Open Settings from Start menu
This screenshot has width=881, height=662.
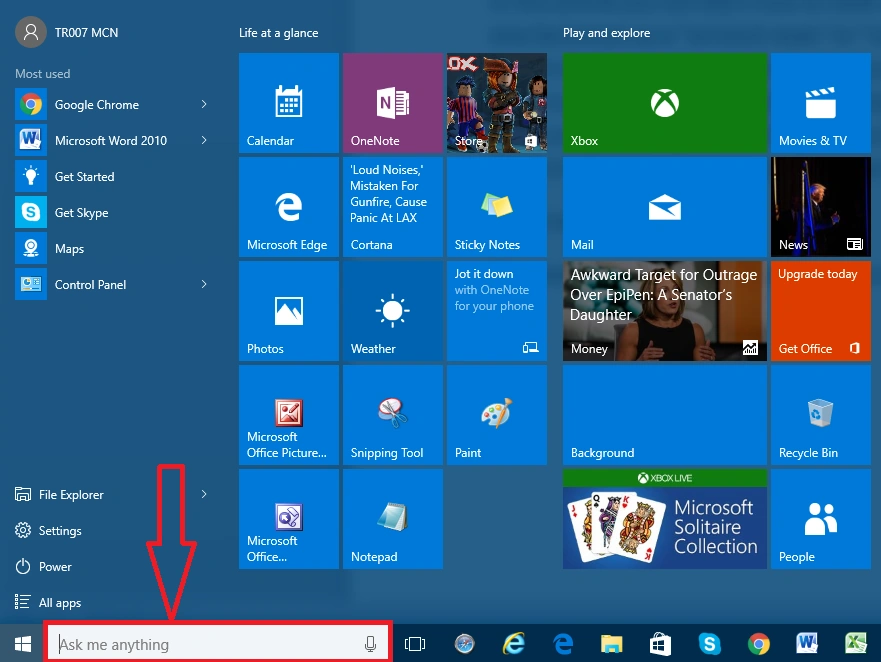click(x=48, y=530)
